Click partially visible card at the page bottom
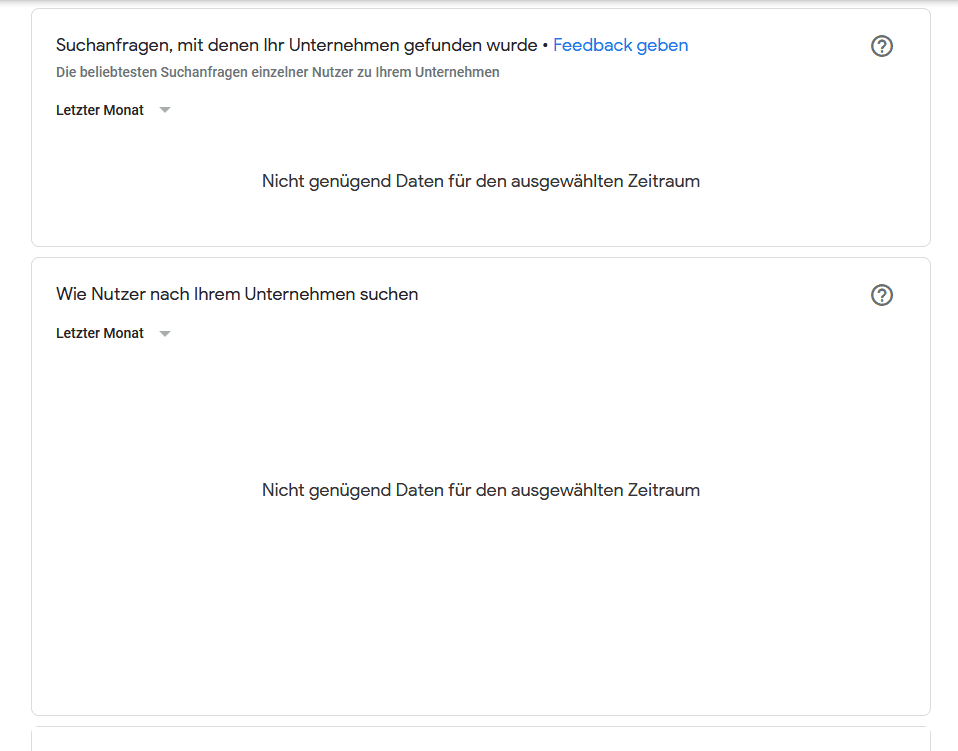This screenshot has height=751, width=958. [480, 739]
